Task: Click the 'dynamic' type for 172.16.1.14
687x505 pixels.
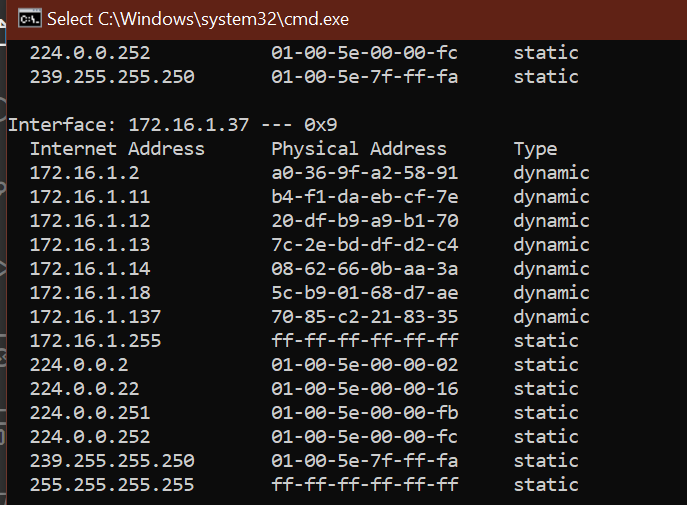Action: (551, 269)
